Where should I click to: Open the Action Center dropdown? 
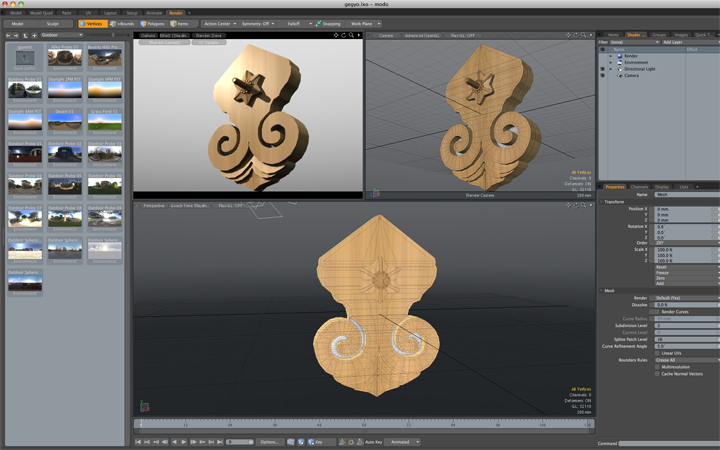click(x=220, y=23)
